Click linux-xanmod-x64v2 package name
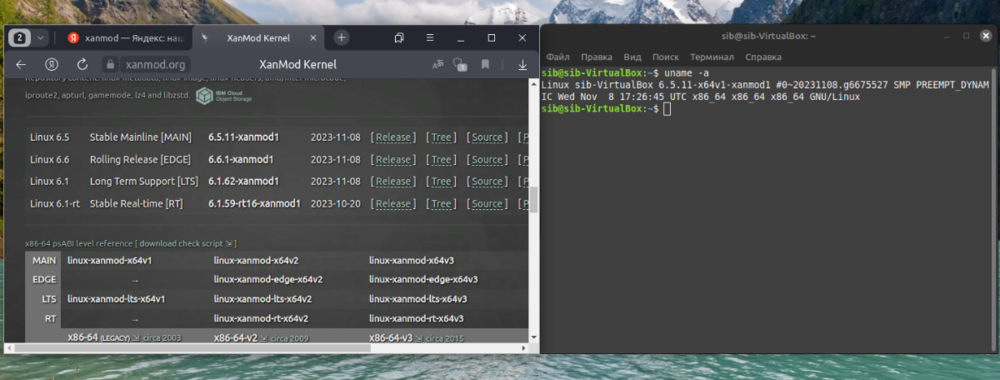This screenshot has height=380, width=1000. [256, 260]
